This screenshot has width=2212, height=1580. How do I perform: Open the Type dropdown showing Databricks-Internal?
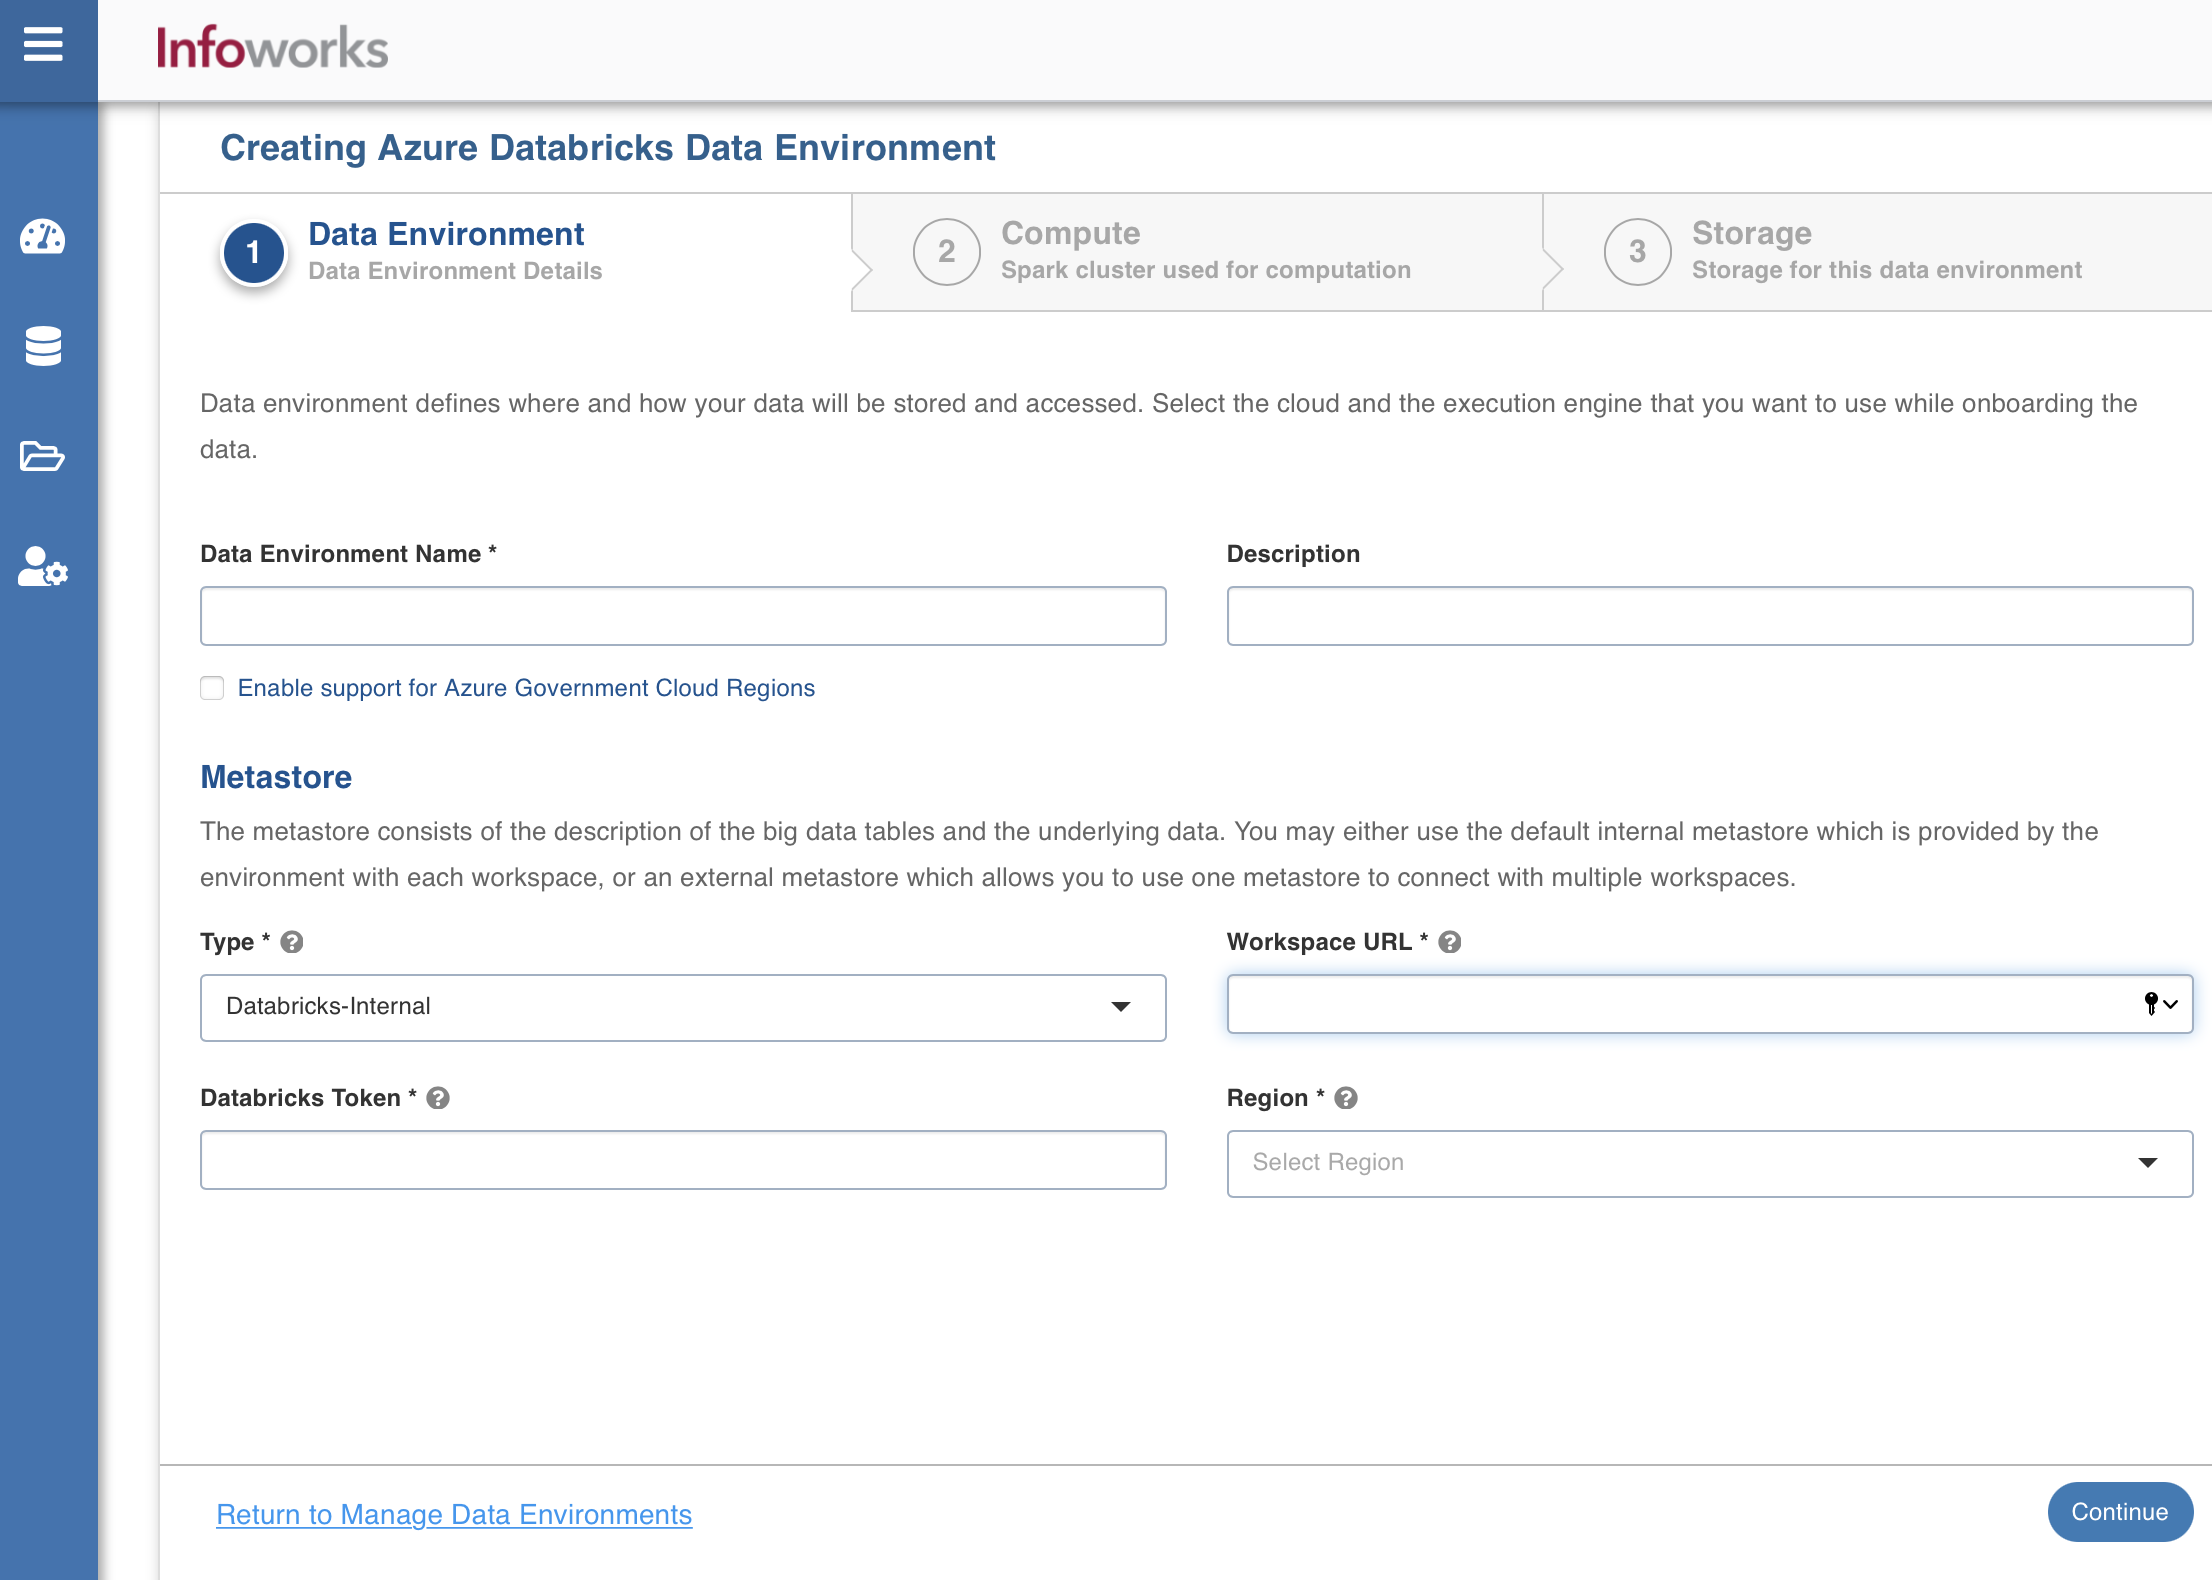point(683,1007)
